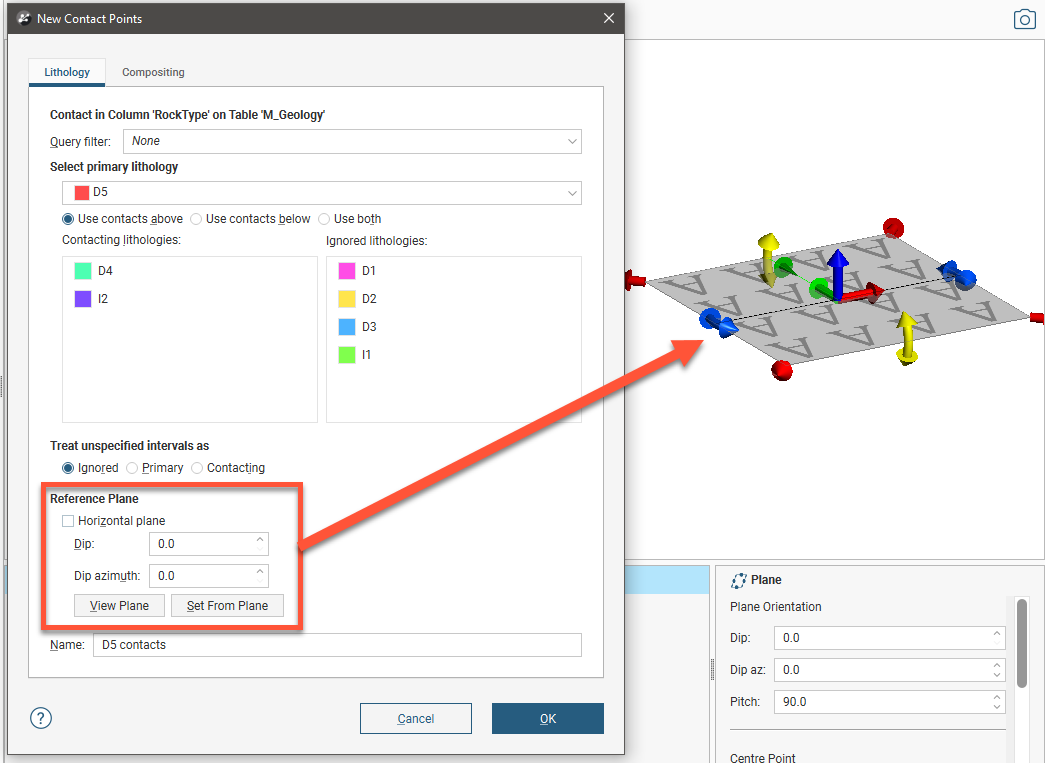
Task: Click the Set From Plane button
Action: pos(227,606)
